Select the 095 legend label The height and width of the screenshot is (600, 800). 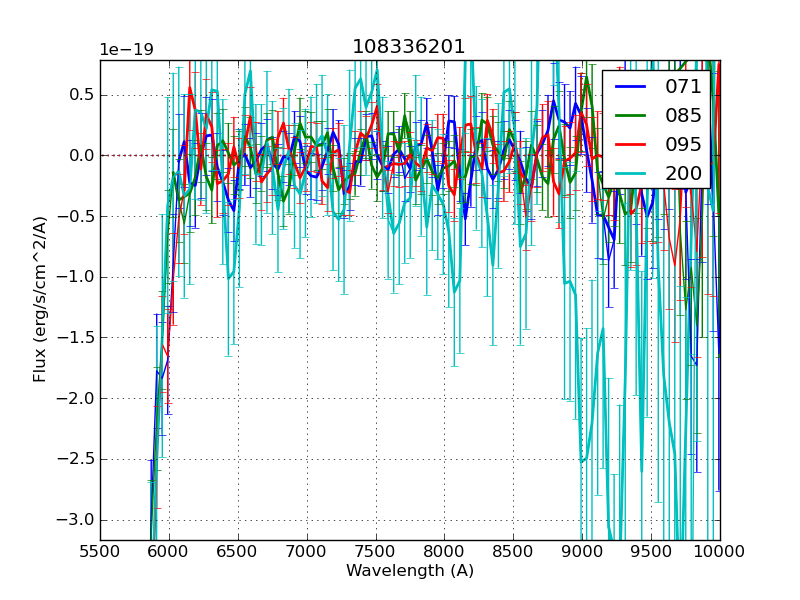[684, 144]
